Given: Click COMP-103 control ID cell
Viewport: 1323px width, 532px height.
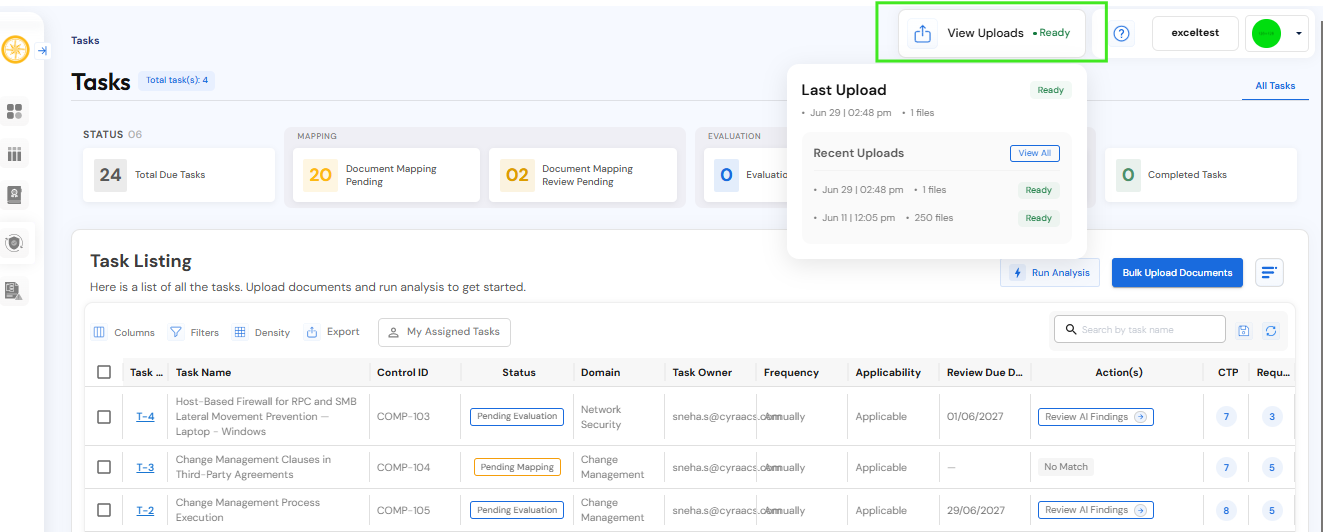Looking at the screenshot, I should [403, 417].
